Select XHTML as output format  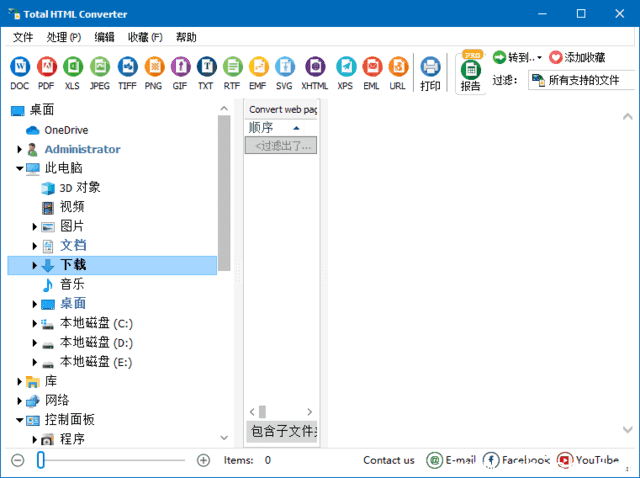315,73
